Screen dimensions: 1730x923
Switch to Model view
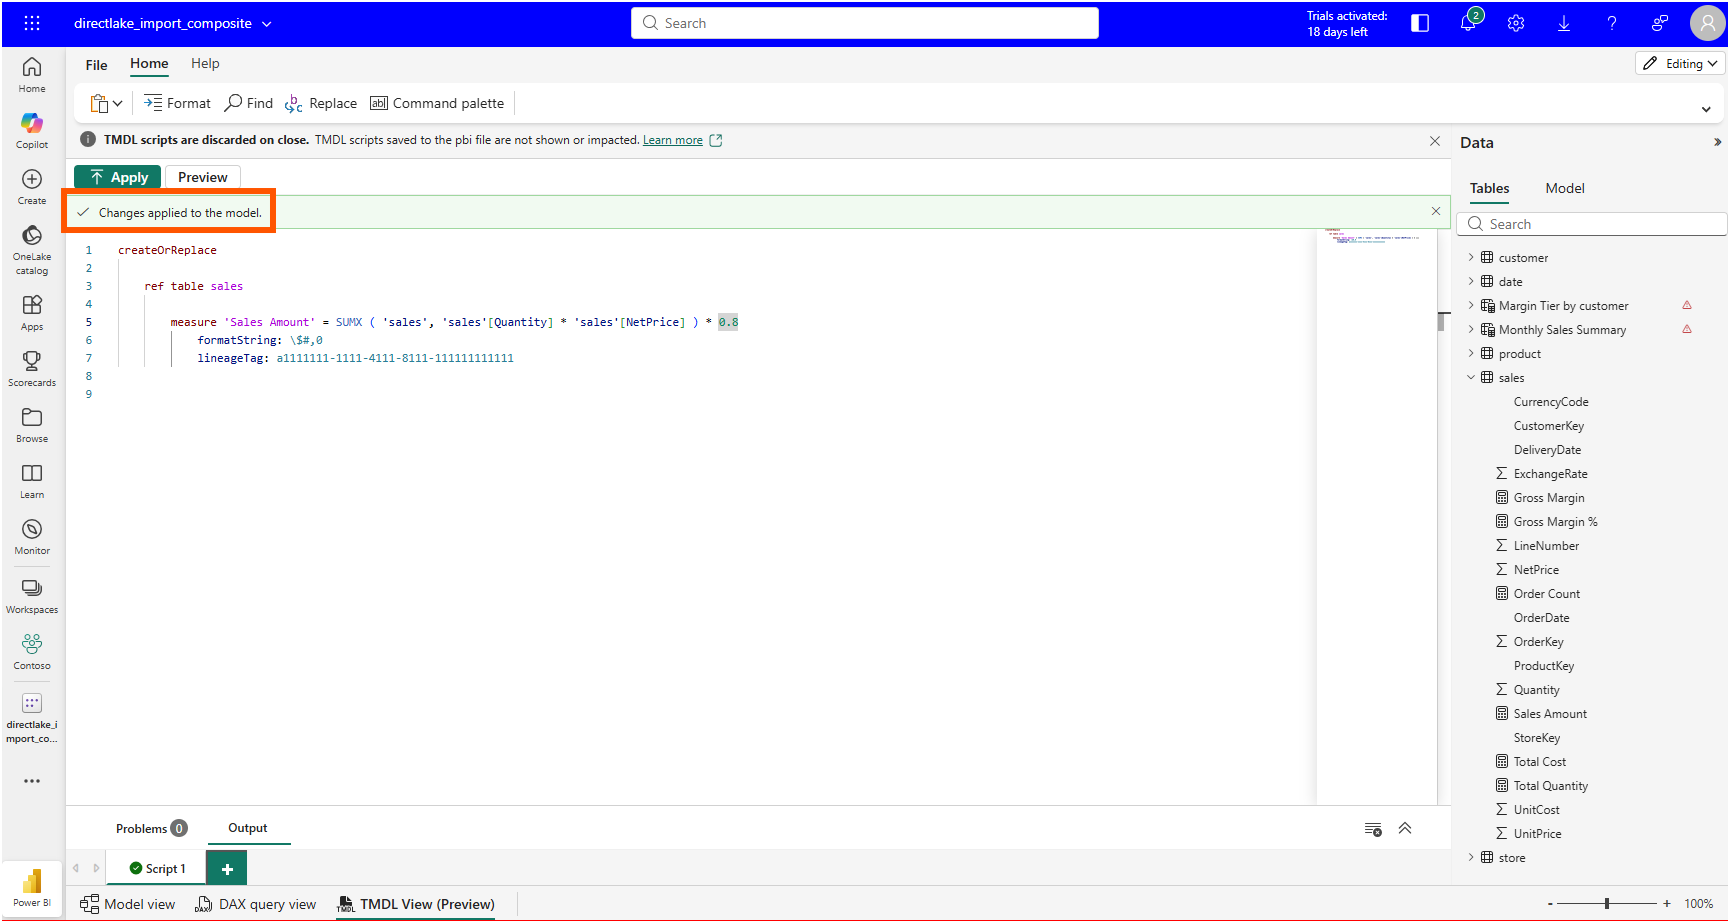point(128,904)
